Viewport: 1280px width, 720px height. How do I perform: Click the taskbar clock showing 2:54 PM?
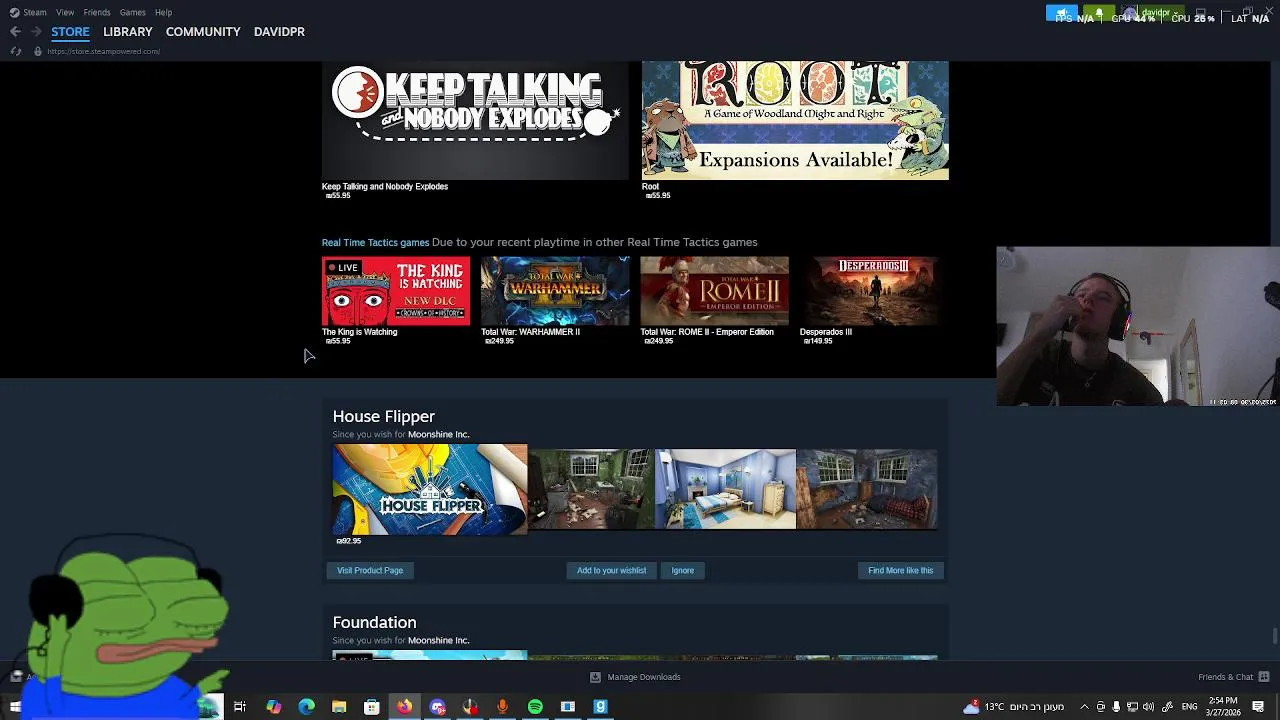[x=1223, y=707]
